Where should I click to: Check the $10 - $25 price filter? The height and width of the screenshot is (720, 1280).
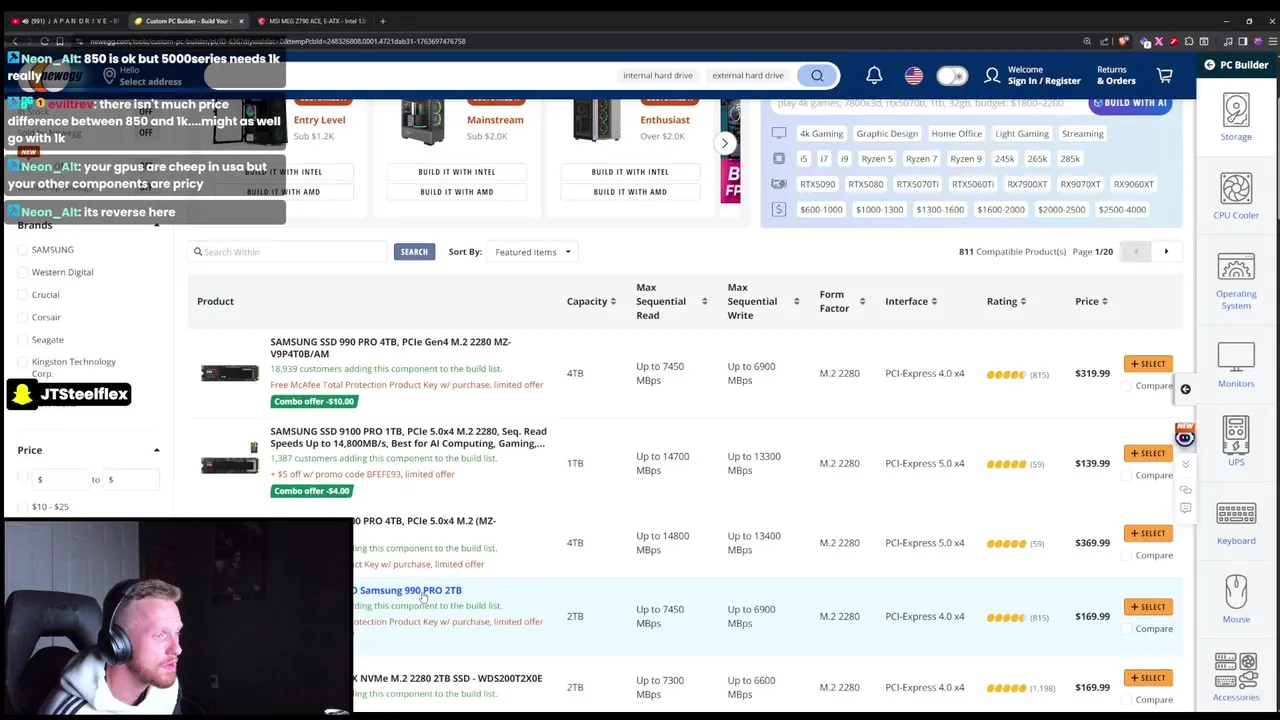(x=23, y=507)
